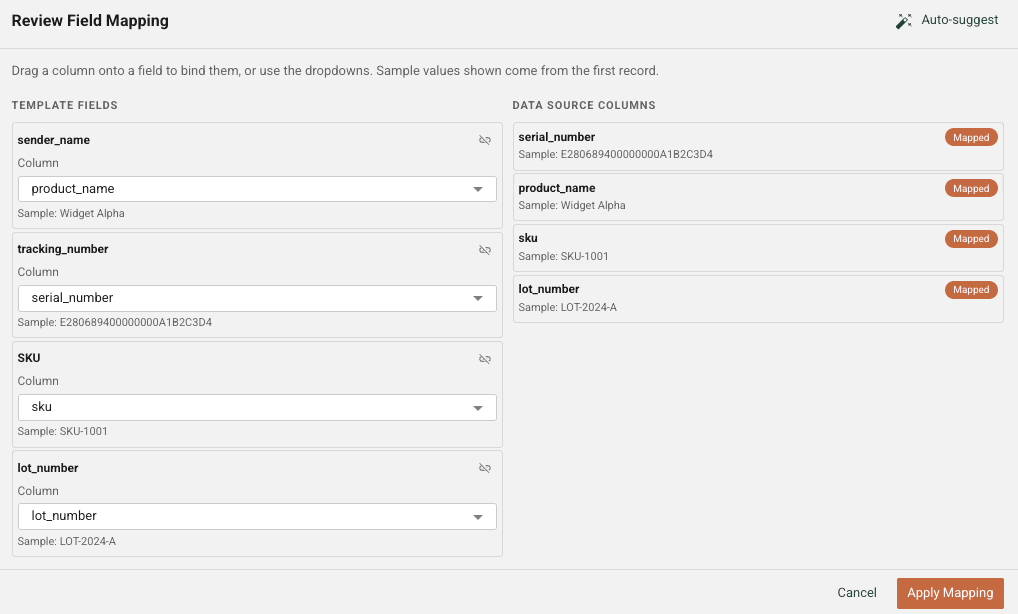Click the Review Field Mapping title

(x=90, y=21)
